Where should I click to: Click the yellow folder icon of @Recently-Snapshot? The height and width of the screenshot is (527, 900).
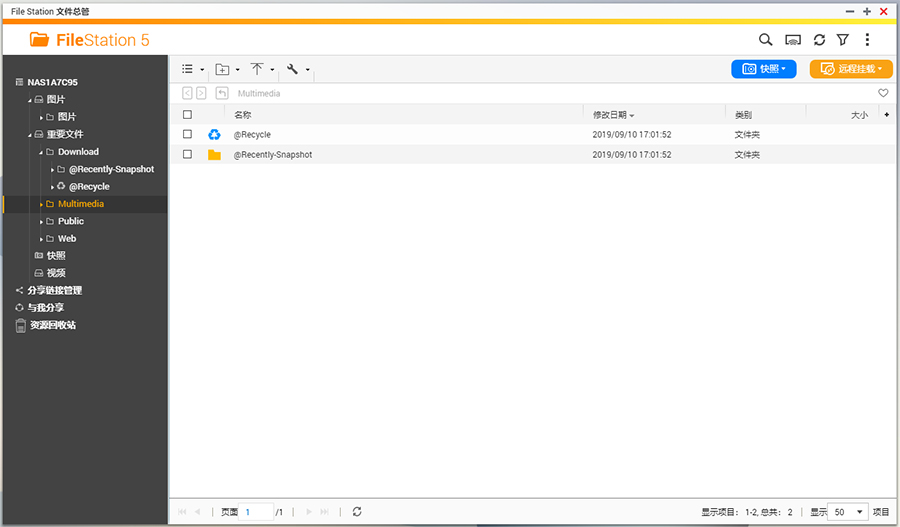coord(214,154)
